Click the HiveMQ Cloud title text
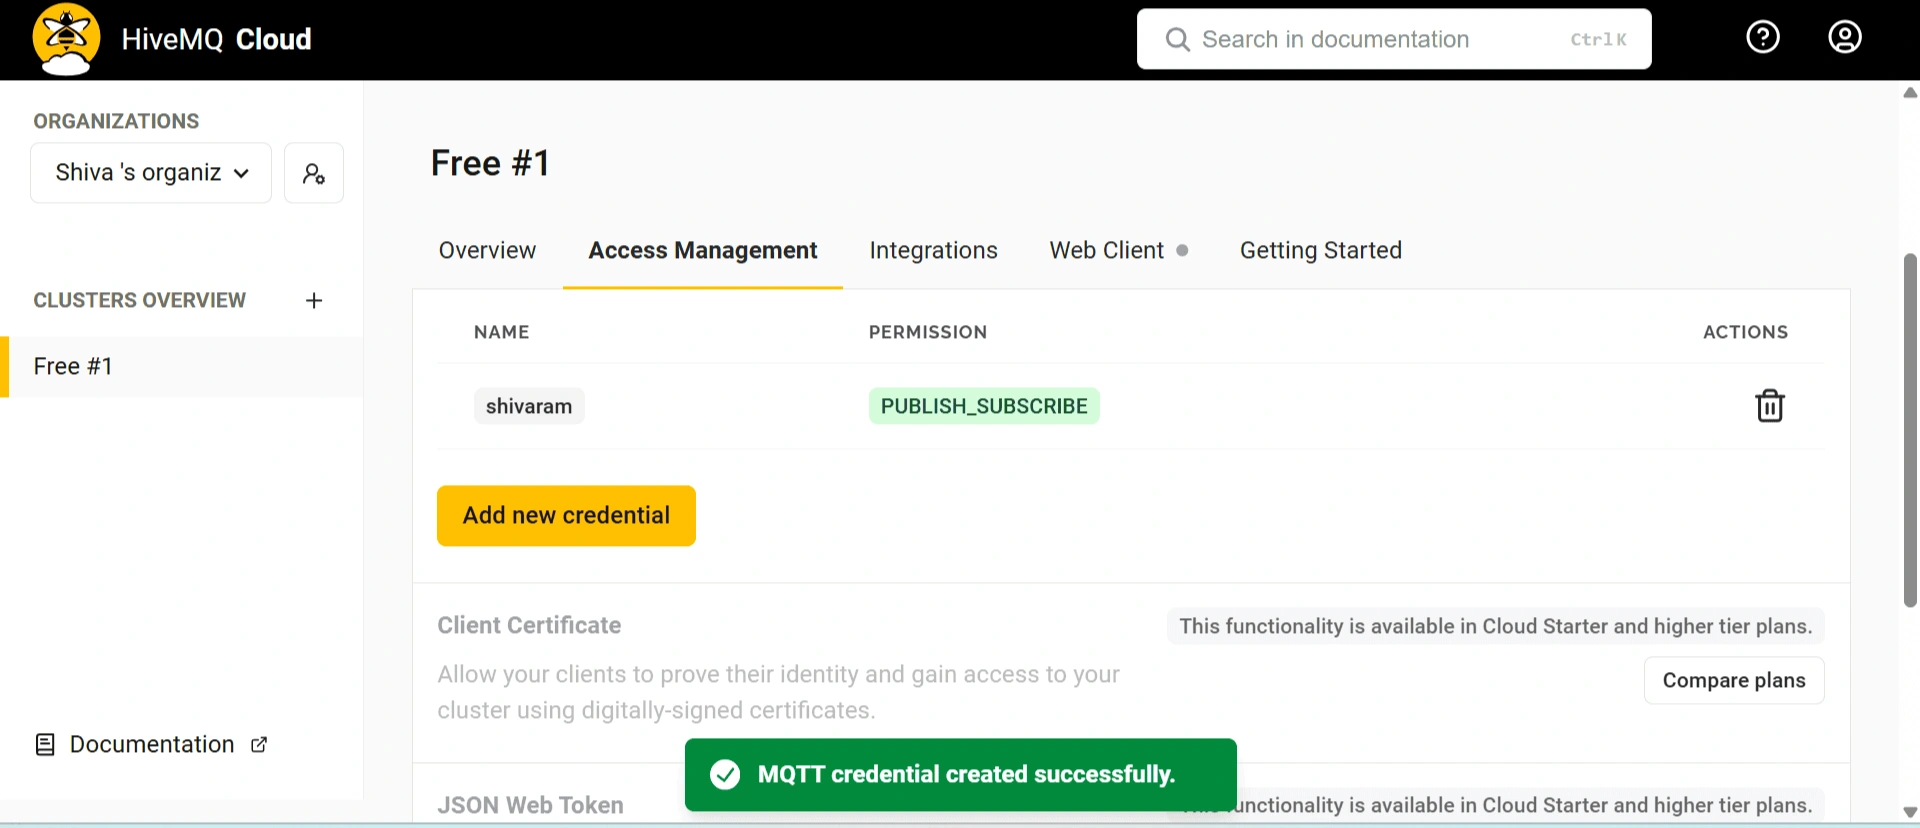 (x=216, y=39)
